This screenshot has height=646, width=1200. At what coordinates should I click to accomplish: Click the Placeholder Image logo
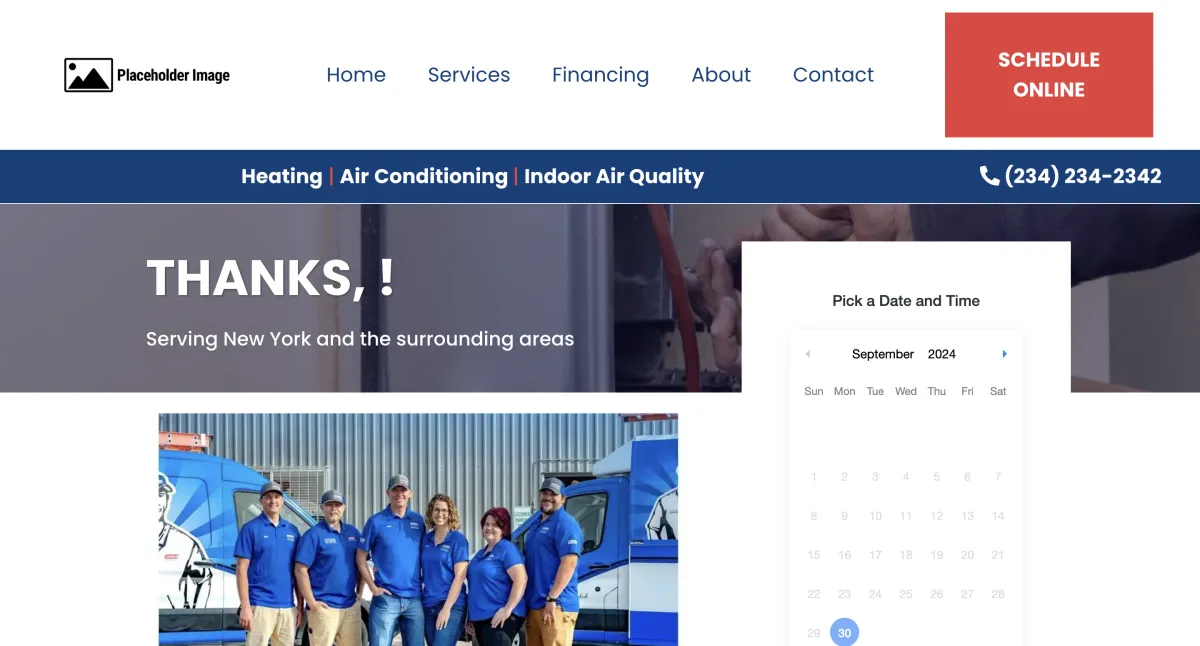point(147,75)
